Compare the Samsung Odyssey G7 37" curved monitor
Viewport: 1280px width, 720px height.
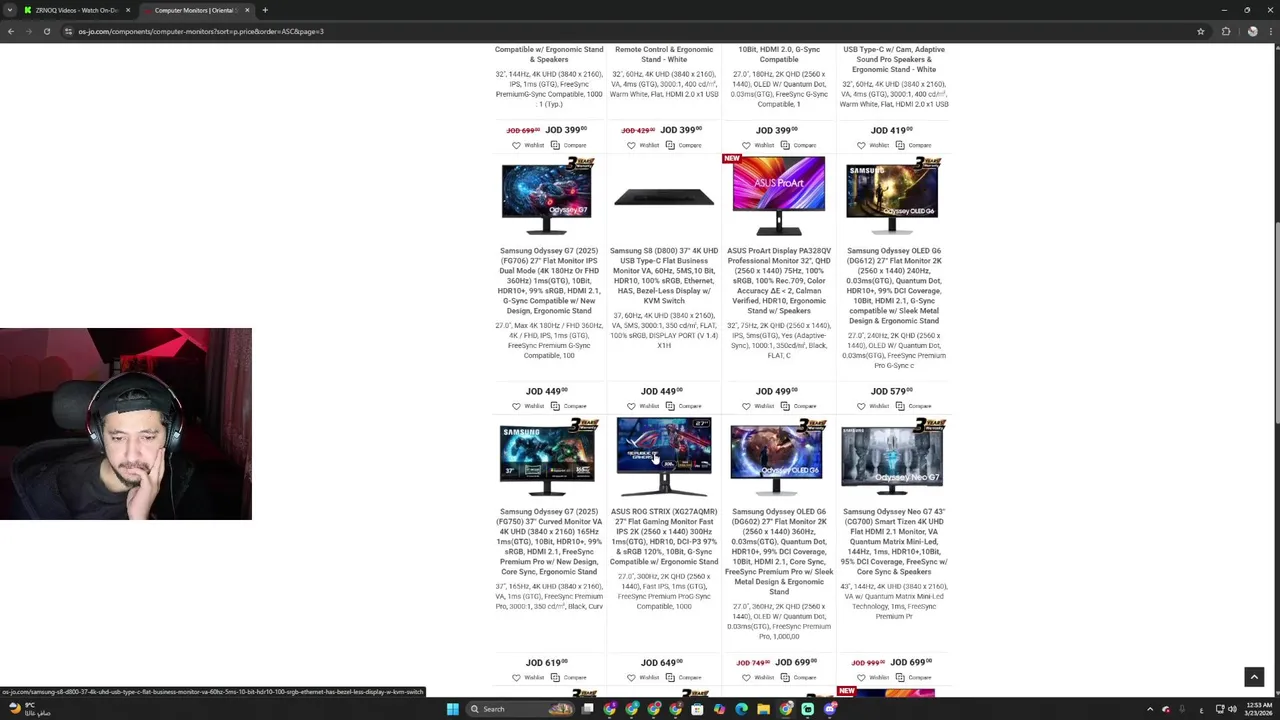(x=568, y=677)
